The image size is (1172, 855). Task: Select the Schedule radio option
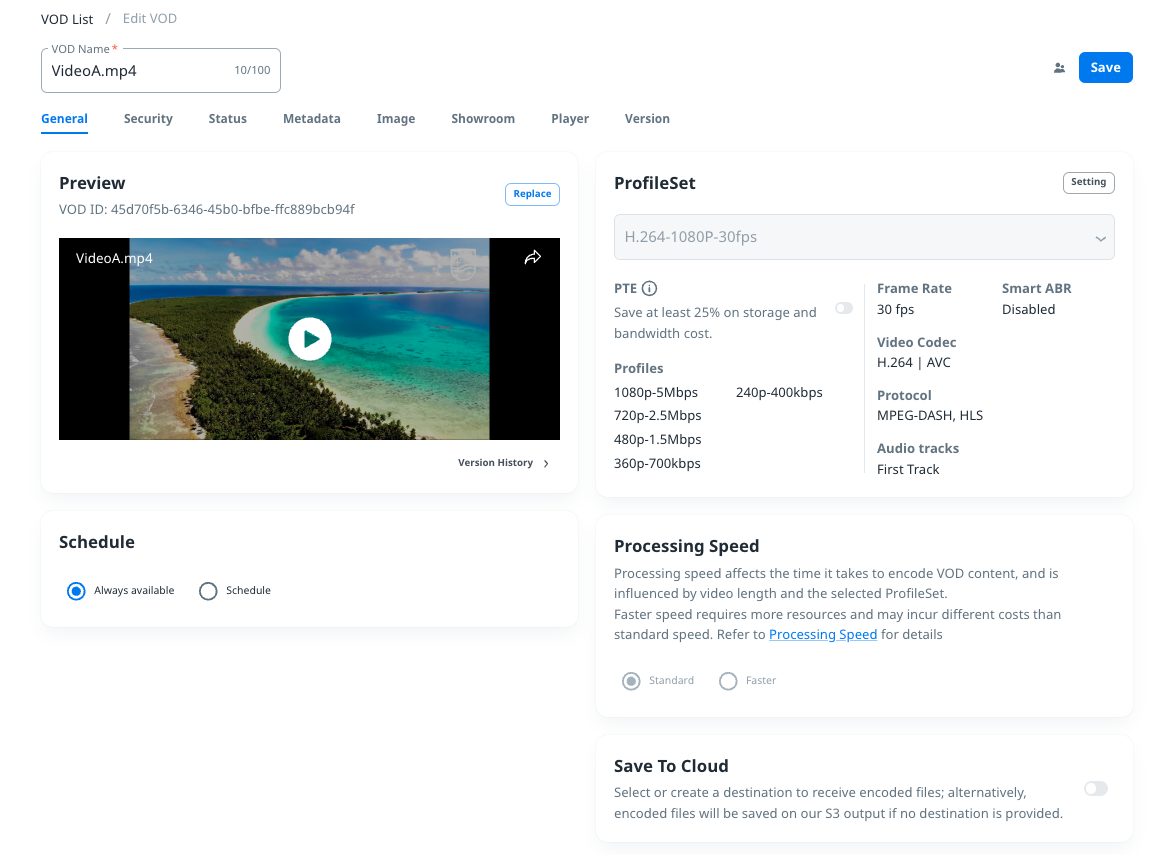pyautogui.click(x=208, y=591)
